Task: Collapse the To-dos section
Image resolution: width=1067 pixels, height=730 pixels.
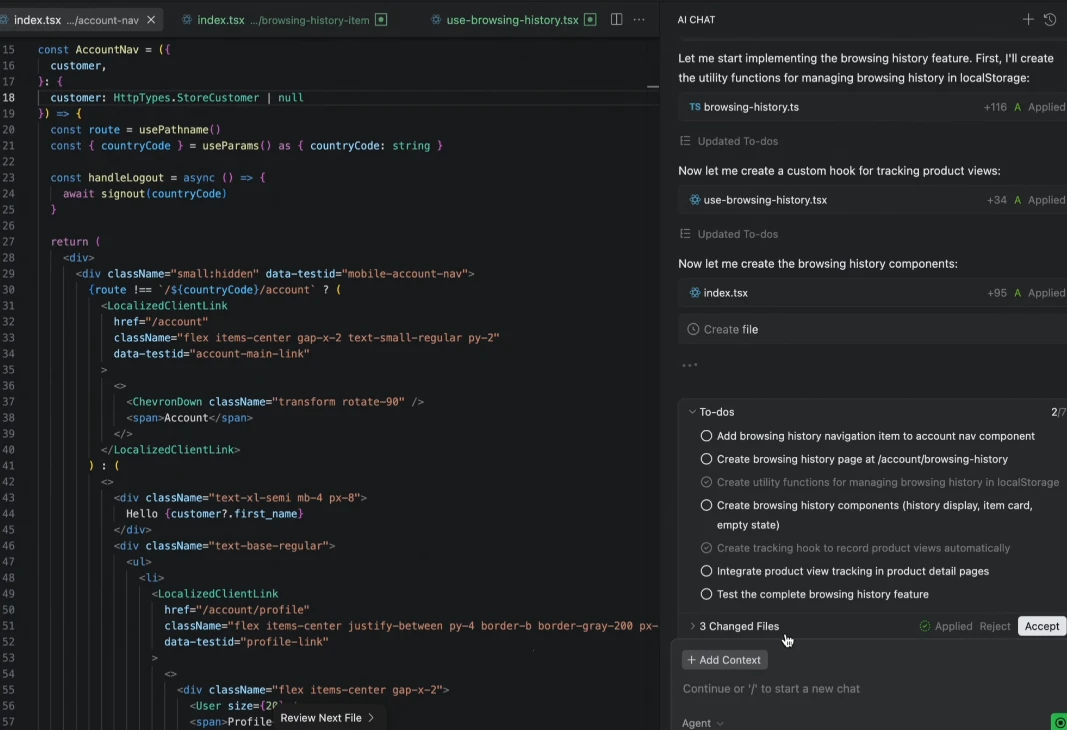Action: (x=692, y=412)
